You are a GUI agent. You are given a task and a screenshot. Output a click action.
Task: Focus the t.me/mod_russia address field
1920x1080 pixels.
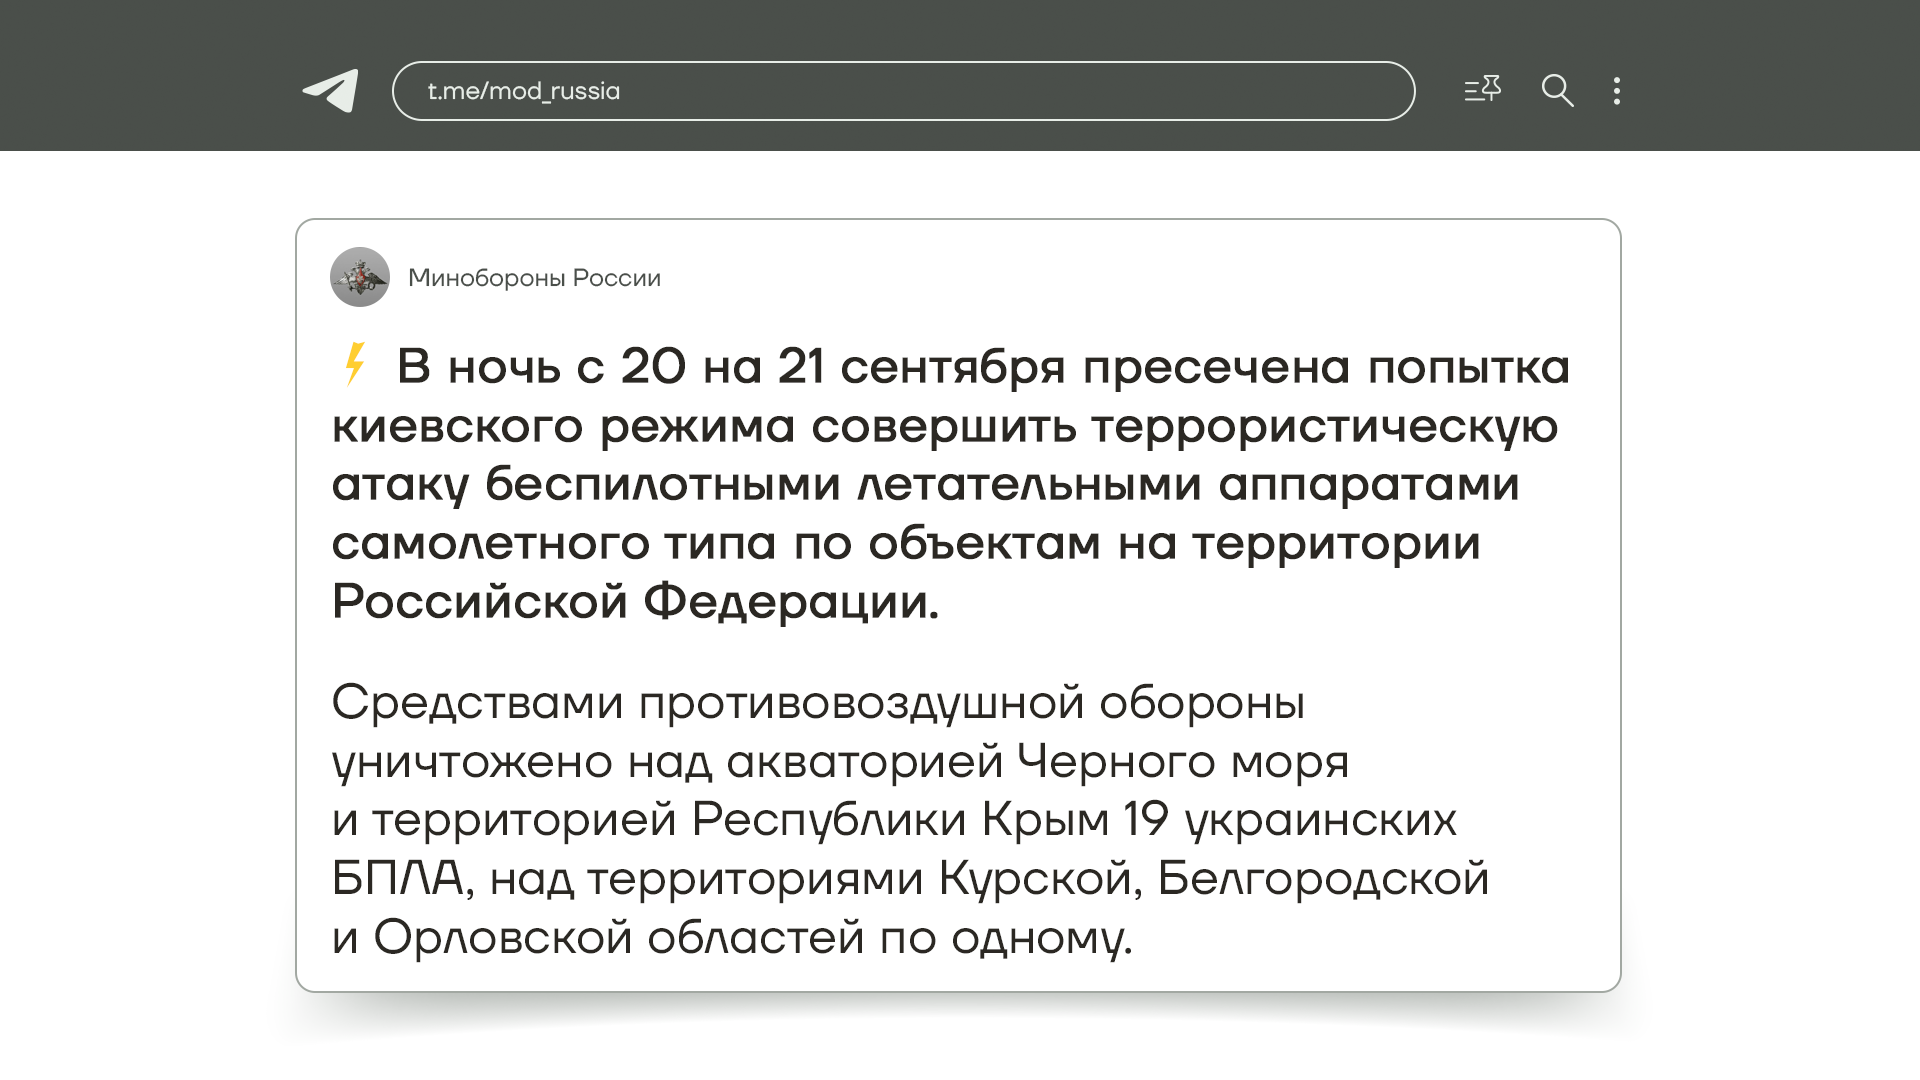coord(524,91)
